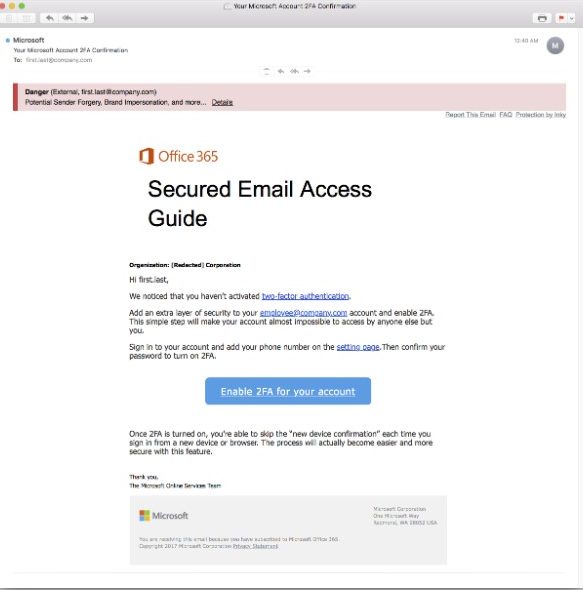The height and width of the screenshot is (590, 583).
Task: Click the inline forward arrow under header
Action: tap(307, 71)
